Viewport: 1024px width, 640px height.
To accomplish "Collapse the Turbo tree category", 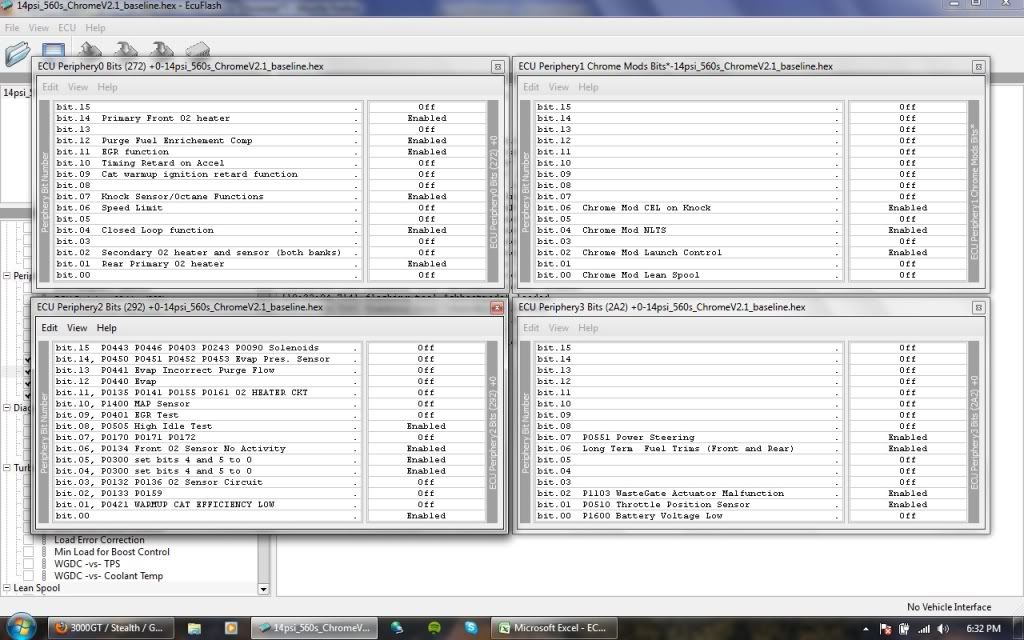I will point(7,468).
